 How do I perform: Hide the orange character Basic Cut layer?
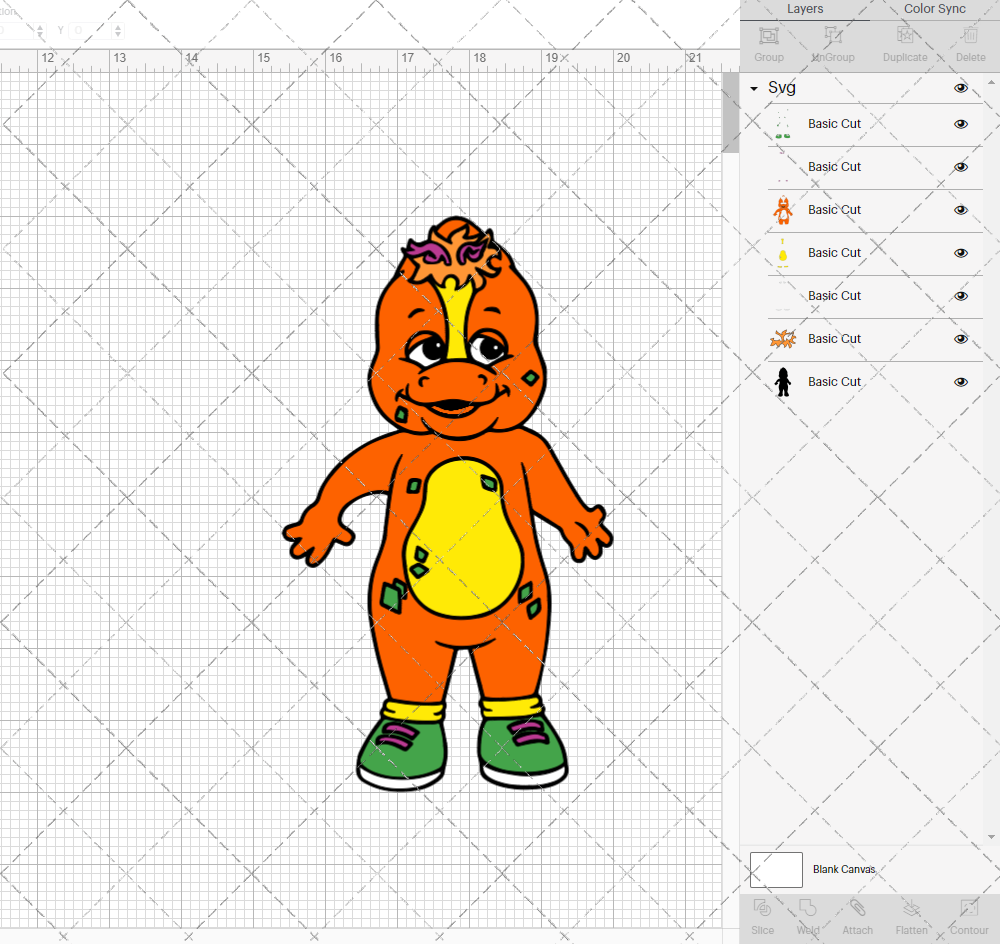[960, 209]
